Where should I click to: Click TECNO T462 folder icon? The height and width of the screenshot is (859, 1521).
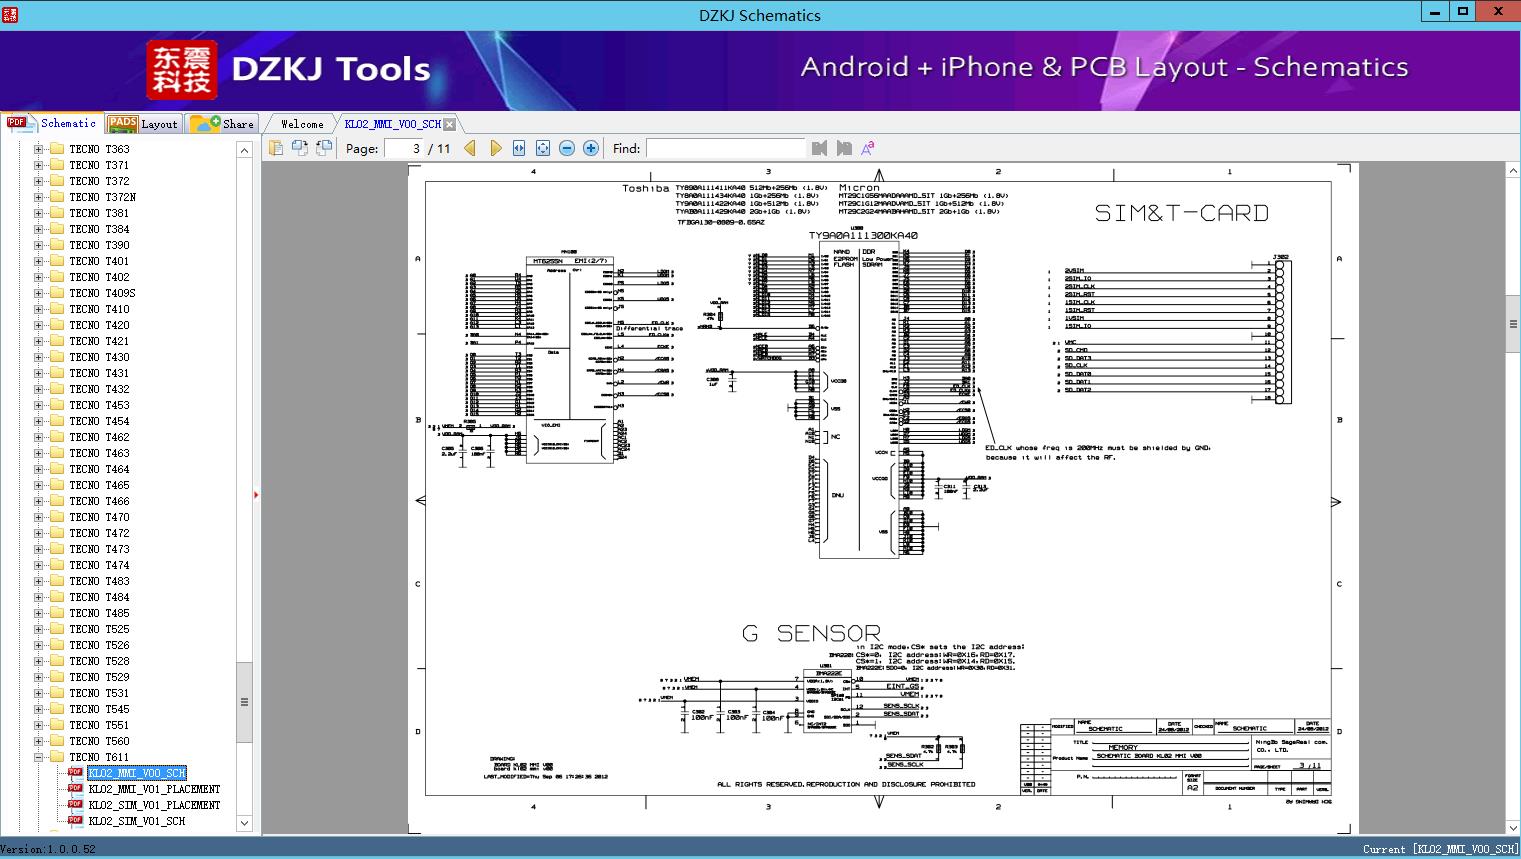(56, 437)
